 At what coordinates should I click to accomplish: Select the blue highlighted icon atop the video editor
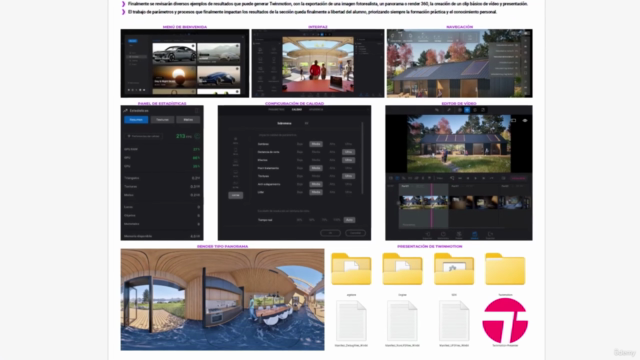coord(467,110)
